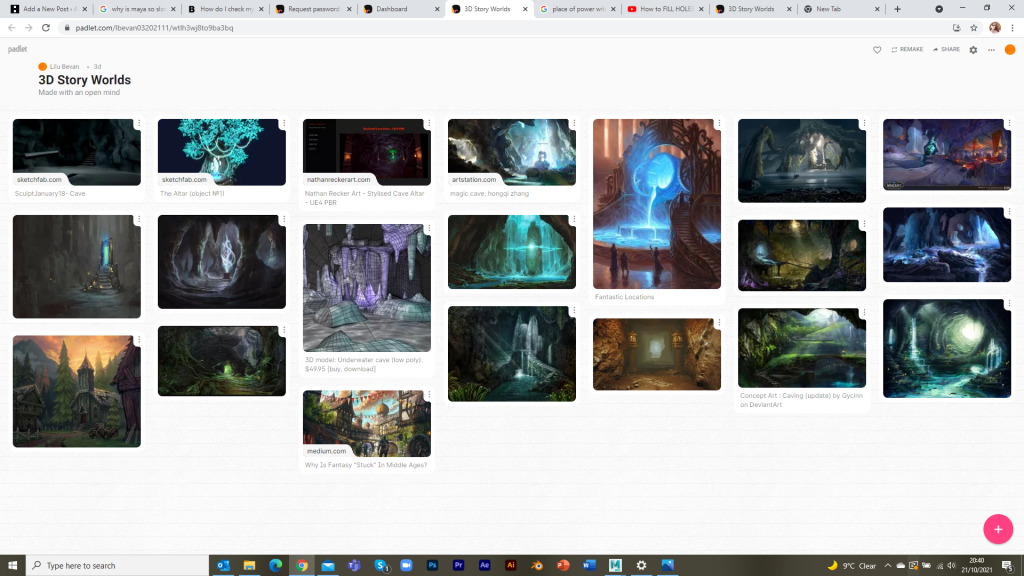Open author Lilu Bevan's profile link
The width and height of the screenshot is (1024, 576).
(64, 67)
